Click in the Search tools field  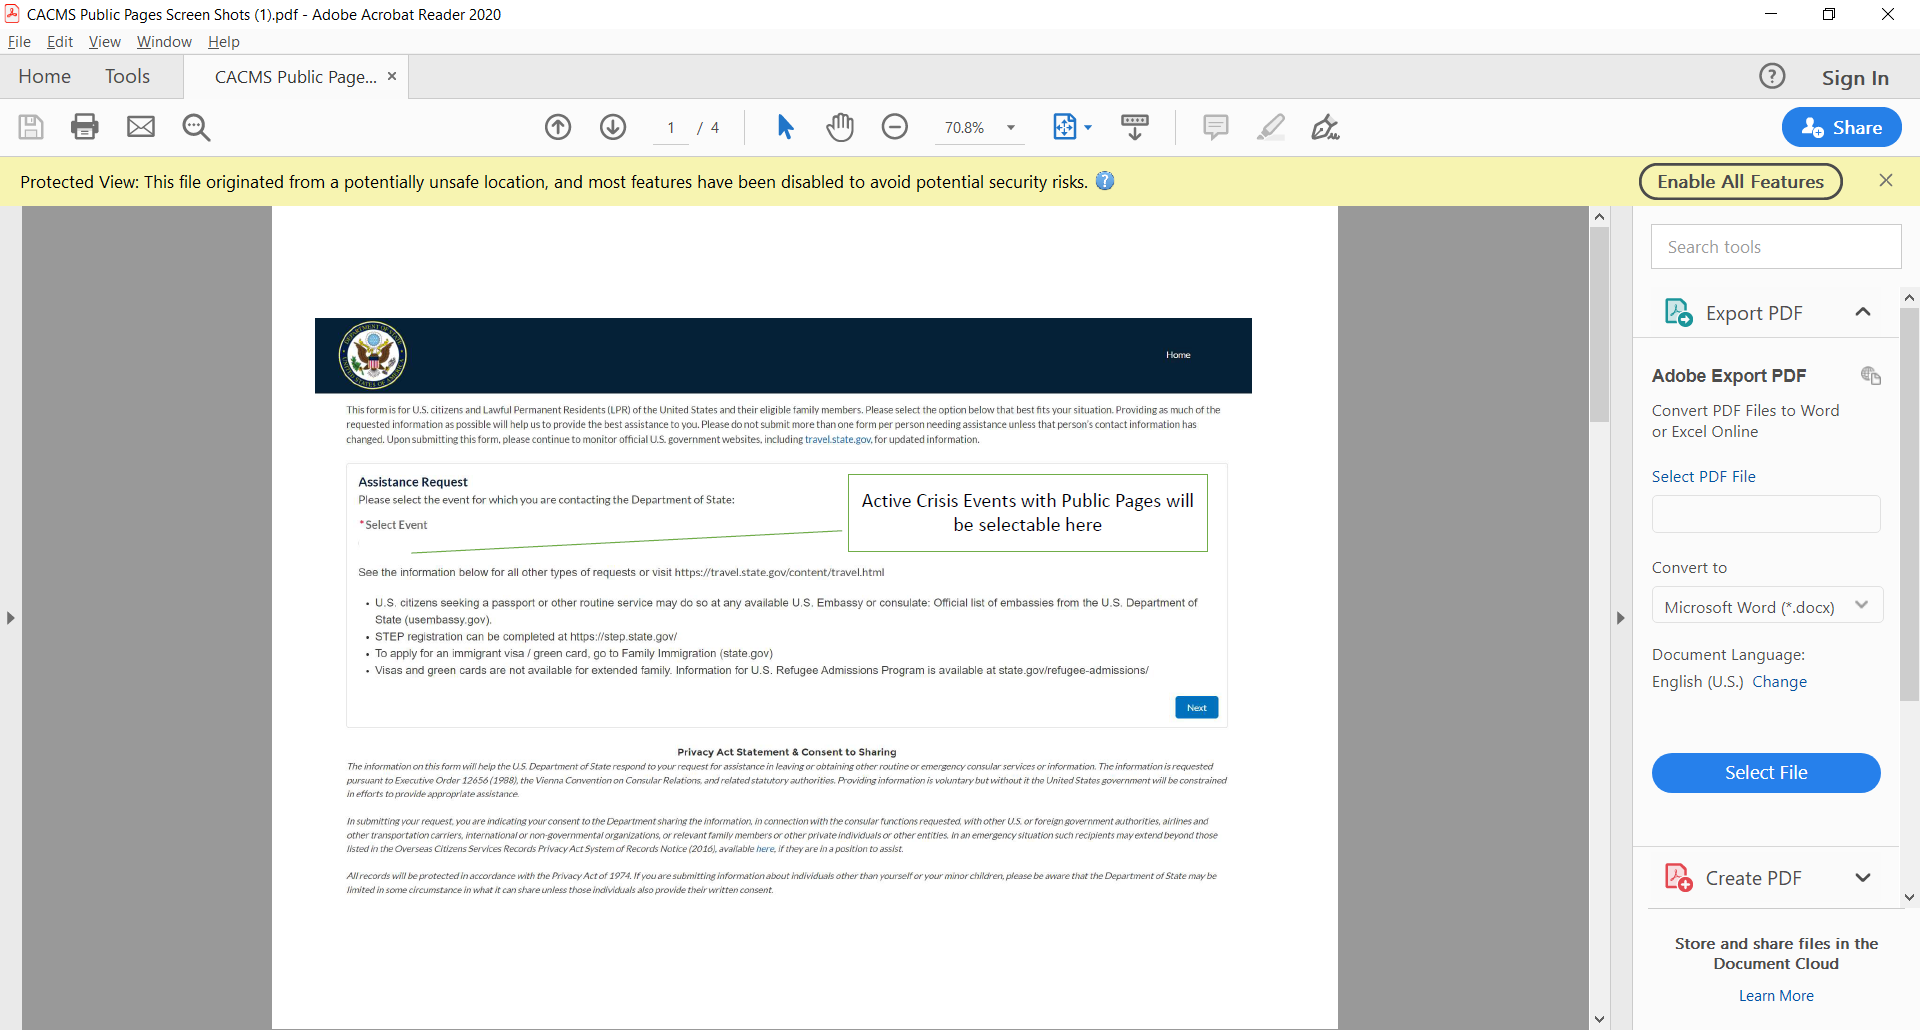click(1775, 247)
